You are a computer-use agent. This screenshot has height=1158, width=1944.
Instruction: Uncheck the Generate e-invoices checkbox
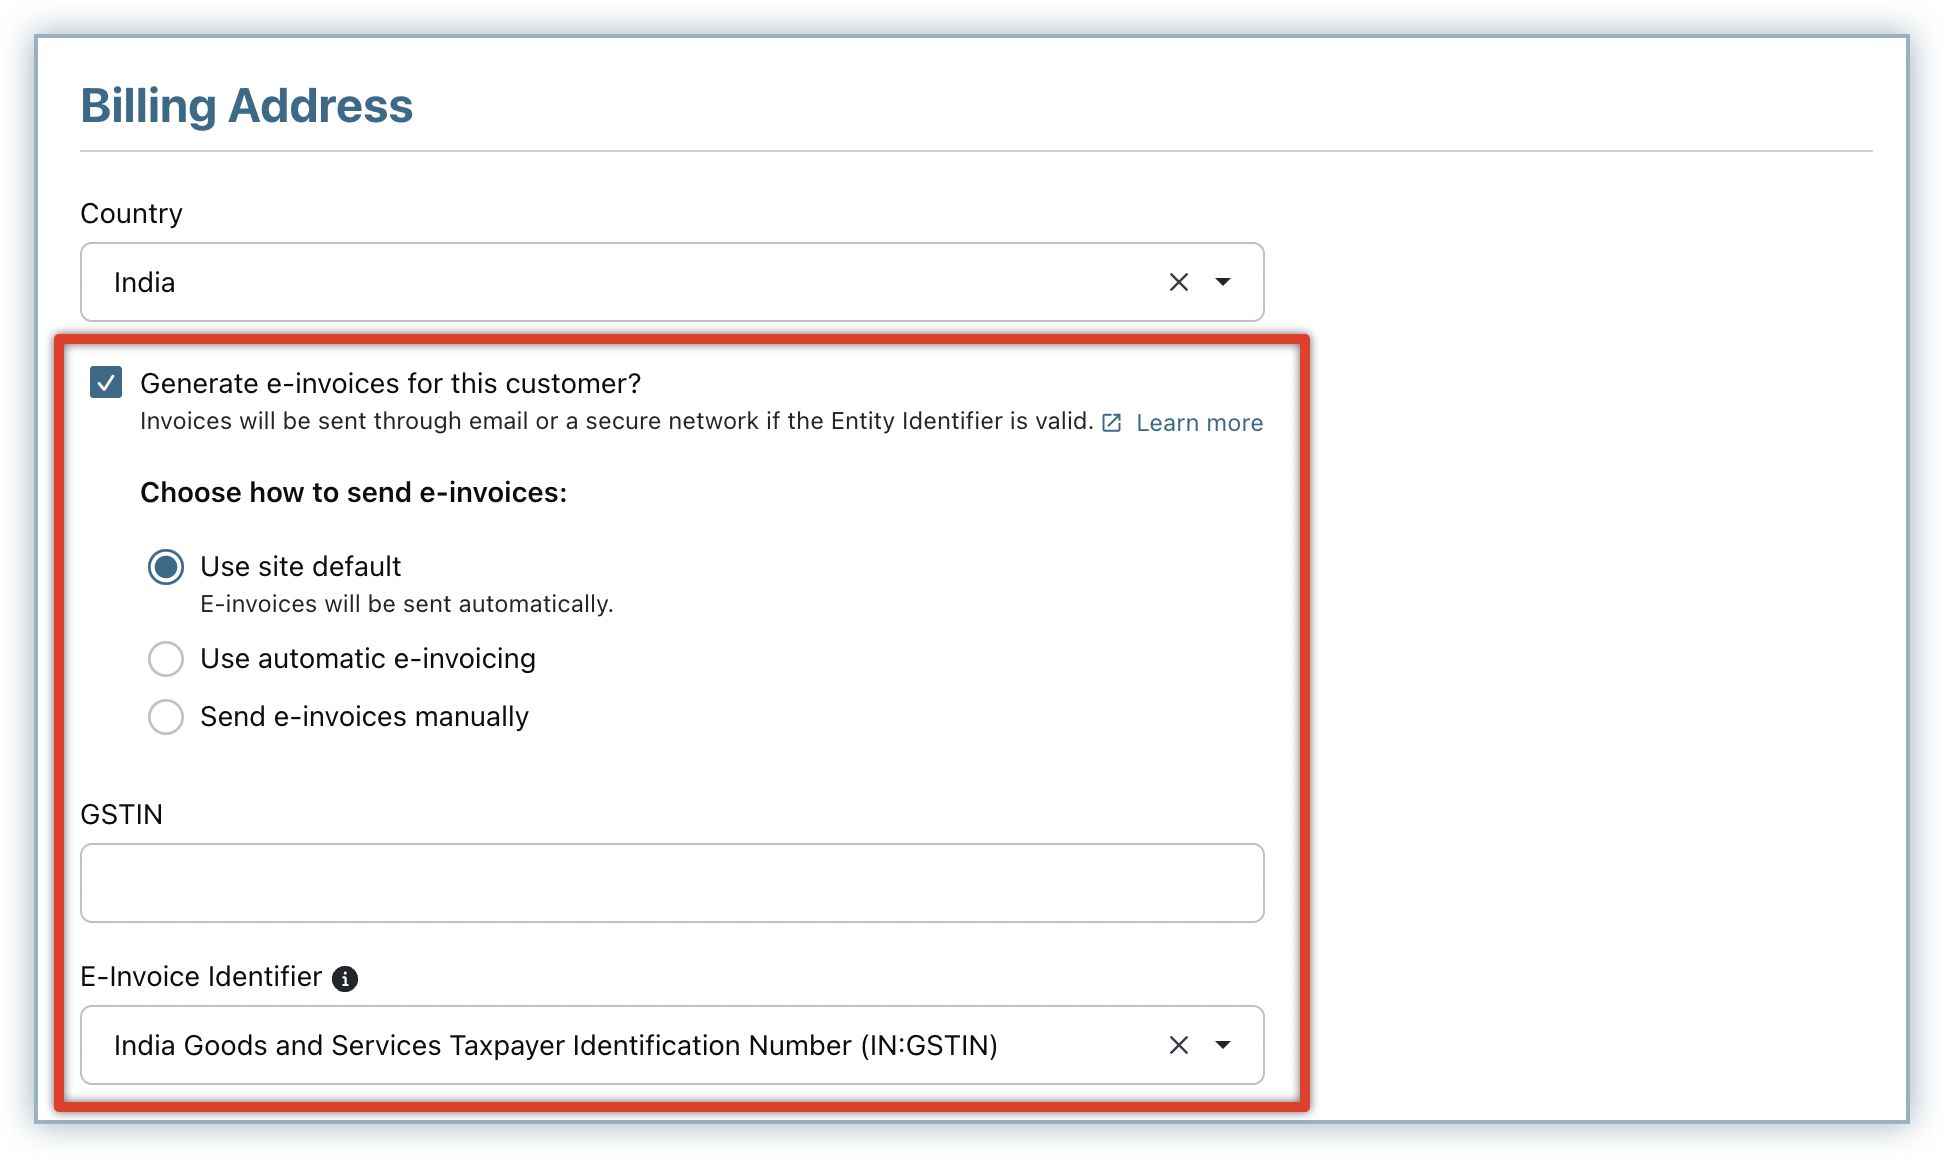pos(106,383)
